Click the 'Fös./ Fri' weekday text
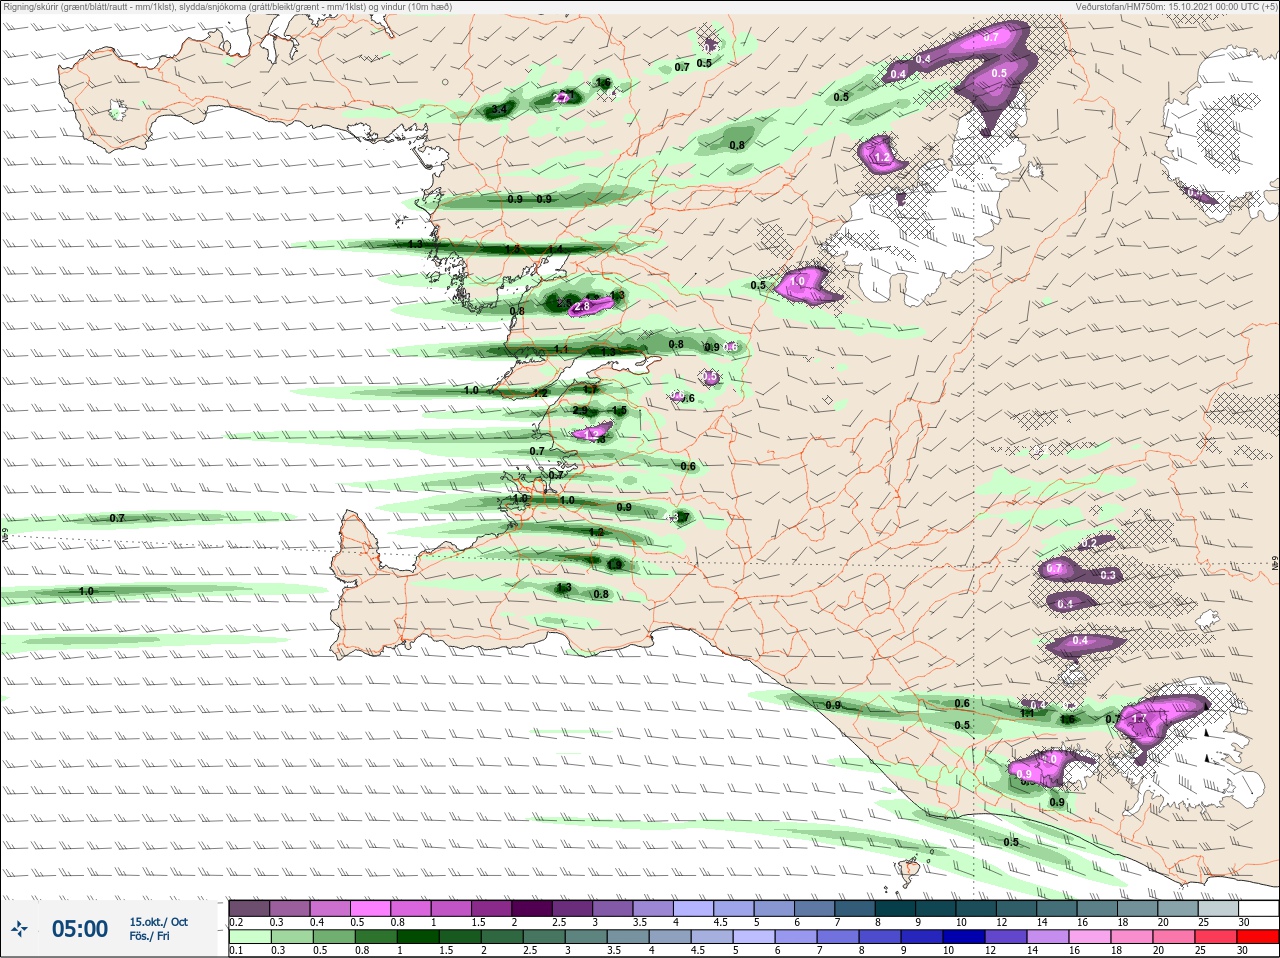The width and height of the screenshot is (1280, 958). [149, 936]
